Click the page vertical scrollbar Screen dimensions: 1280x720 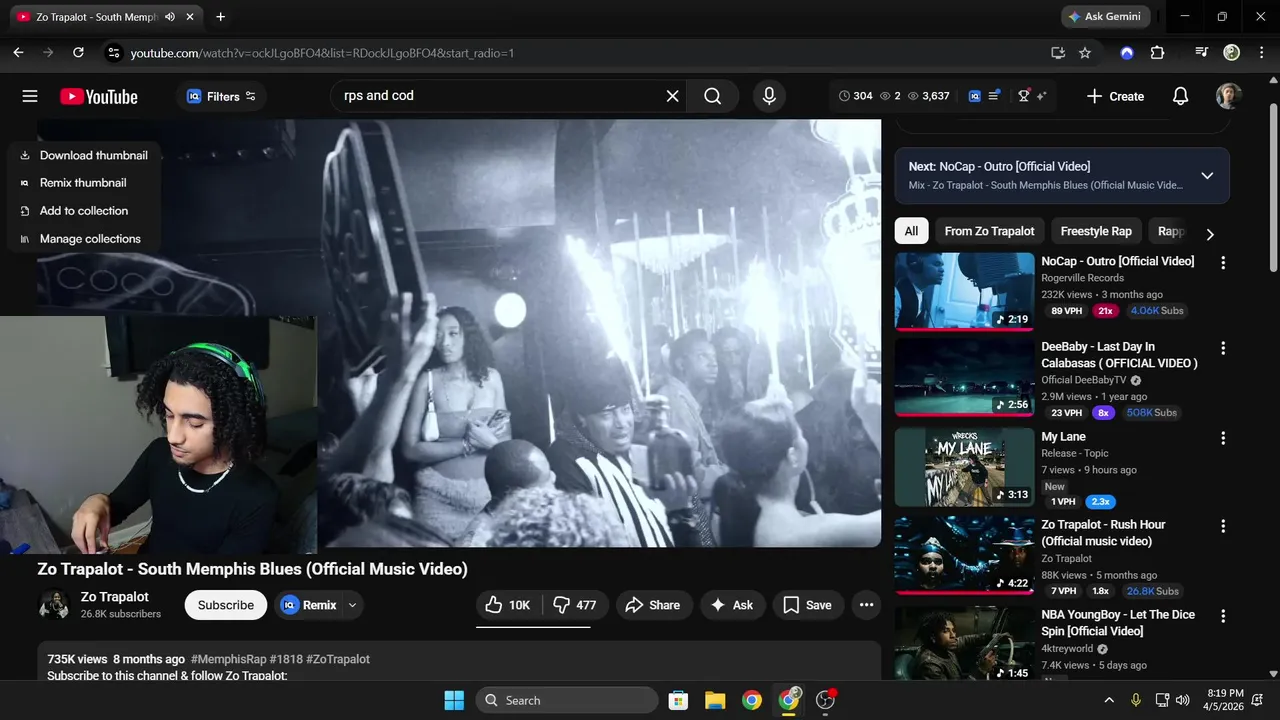click(1273, 190)
